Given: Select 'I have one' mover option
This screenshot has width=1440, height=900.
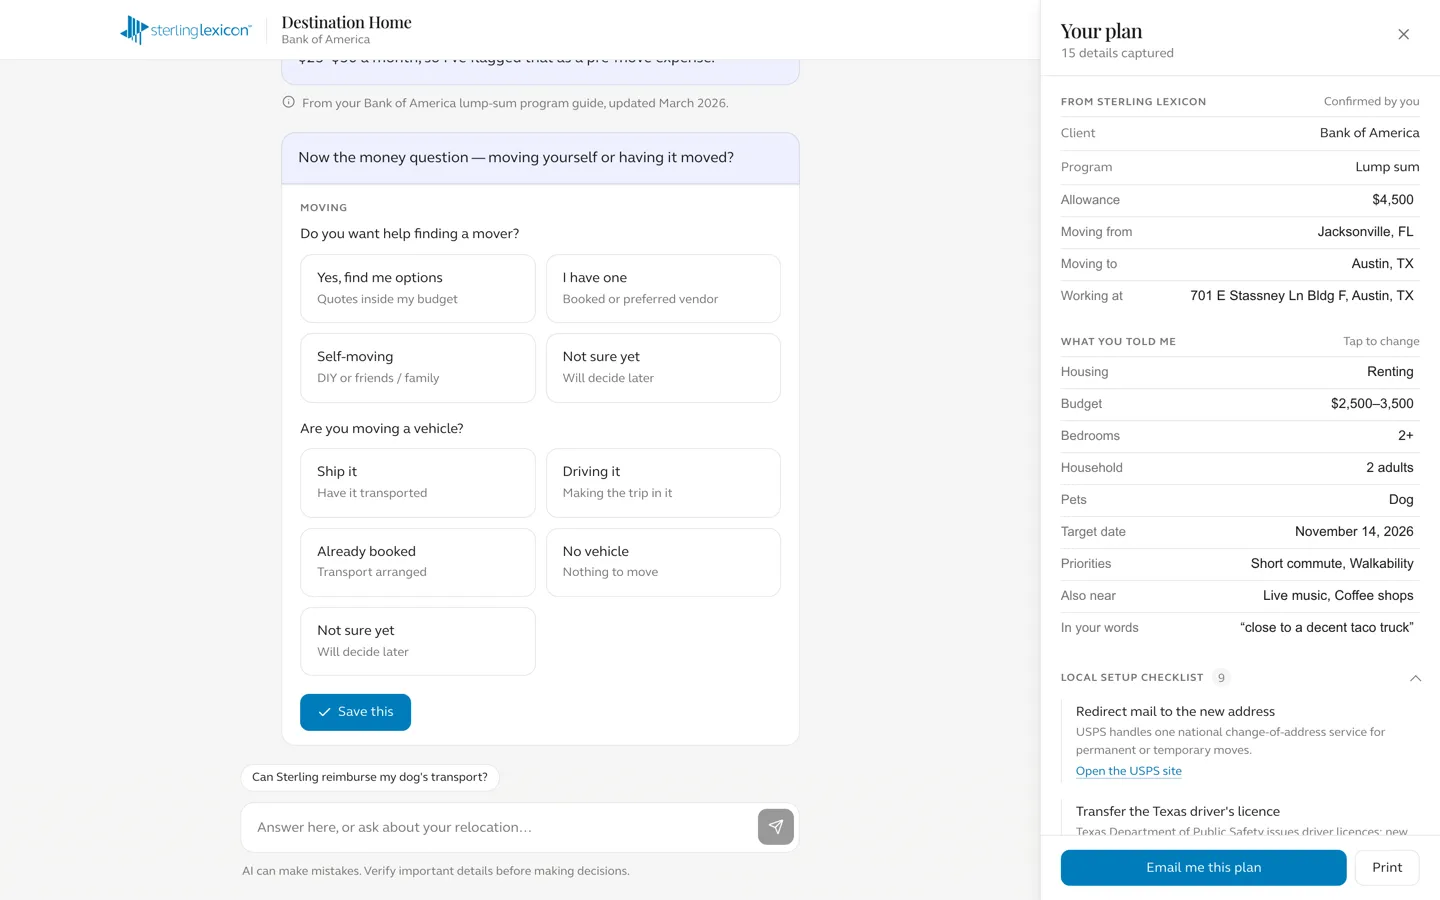Looking at the screenshot, I should [663, 288].
